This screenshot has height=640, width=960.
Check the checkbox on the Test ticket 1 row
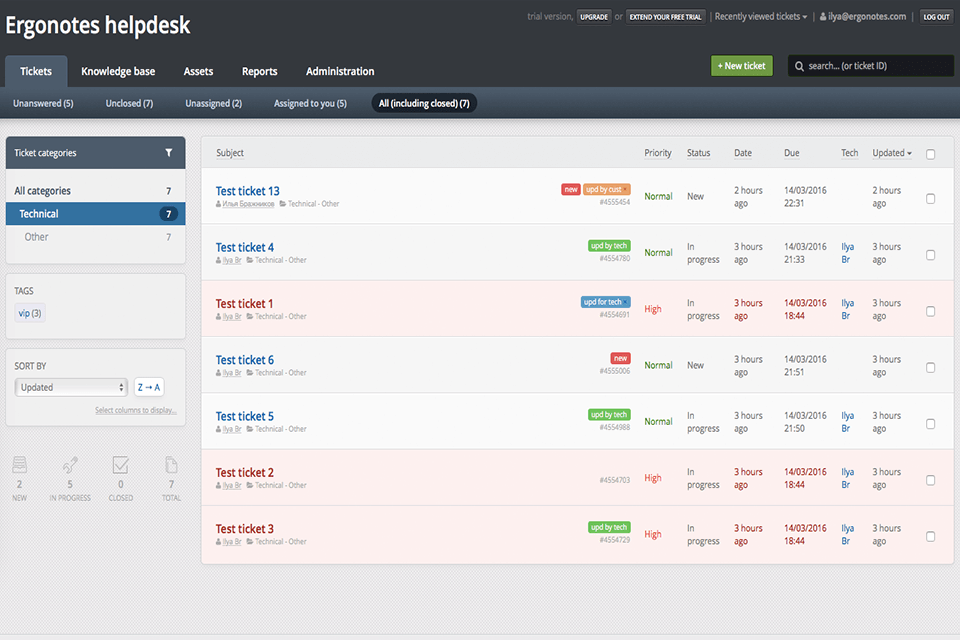[x=930, y=309]
